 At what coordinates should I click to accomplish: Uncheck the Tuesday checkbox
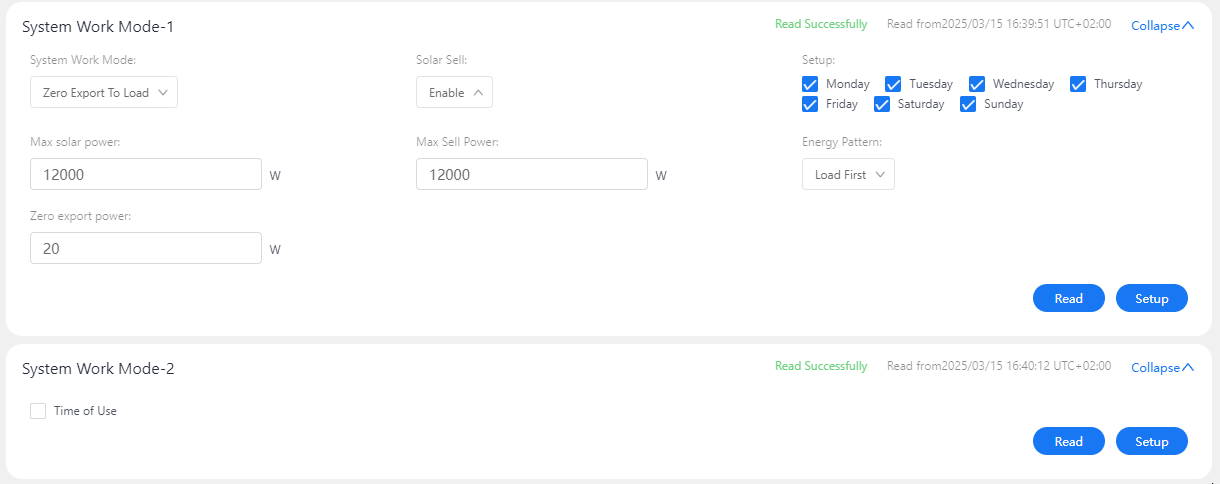coord(894,84)
